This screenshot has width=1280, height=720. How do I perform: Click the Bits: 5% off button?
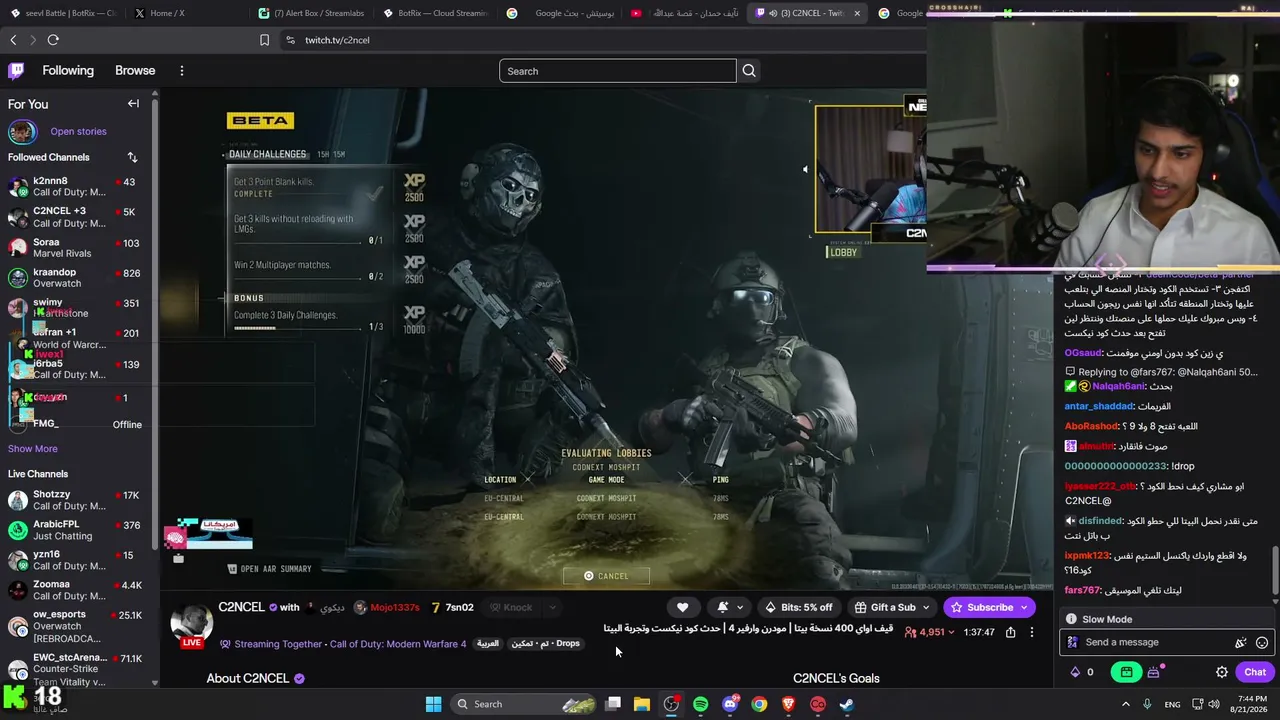(x=798, y=607)
